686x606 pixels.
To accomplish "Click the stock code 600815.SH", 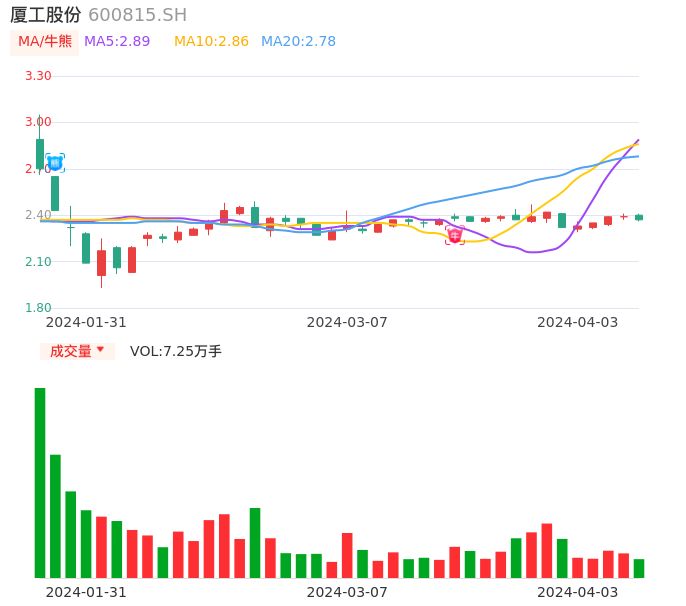I will coord(137,15).
